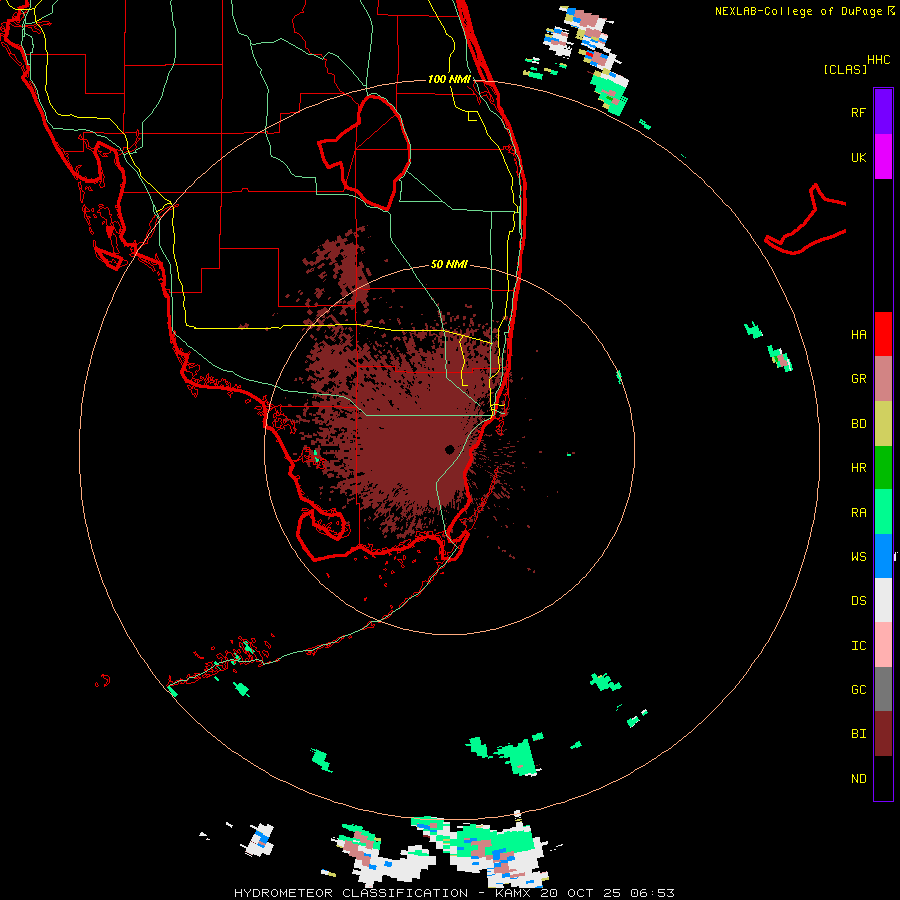This screenshot has width=900, height=900.
Task: Click the IC legend label text
Action: (858, 645)
